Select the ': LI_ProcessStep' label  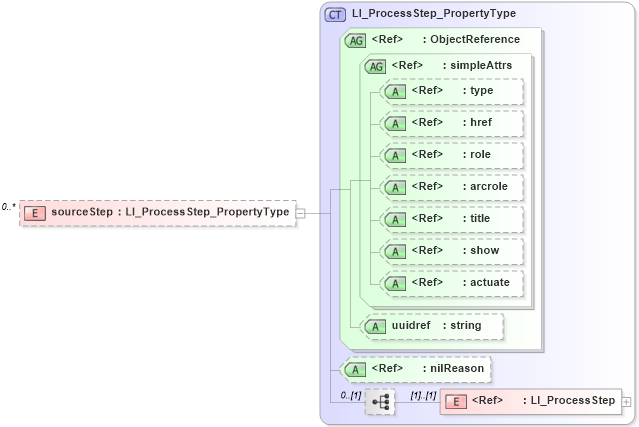pyautogui.click(x=569, y=401)
